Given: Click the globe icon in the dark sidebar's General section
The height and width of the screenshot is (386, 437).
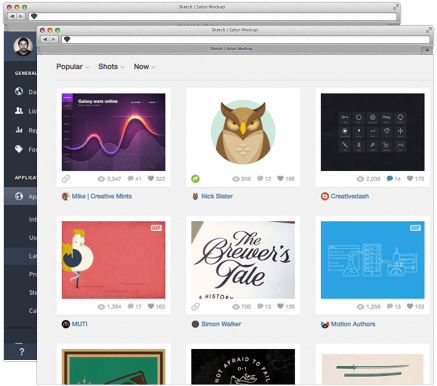Looking at the screenshot, I should point(19,91).
